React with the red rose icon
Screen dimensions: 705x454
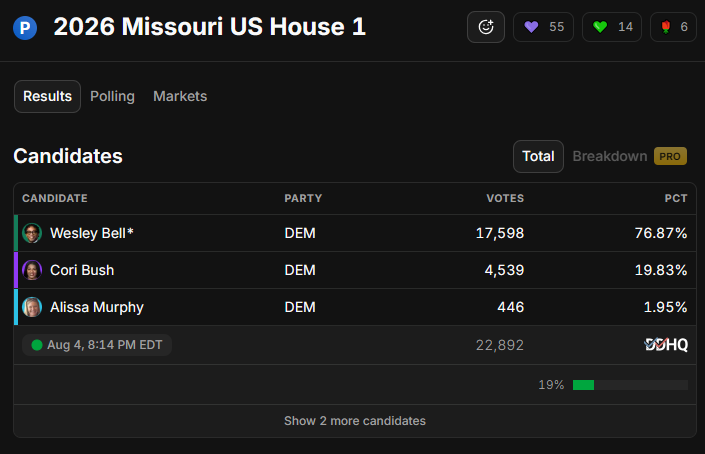[x=666, y=27]
